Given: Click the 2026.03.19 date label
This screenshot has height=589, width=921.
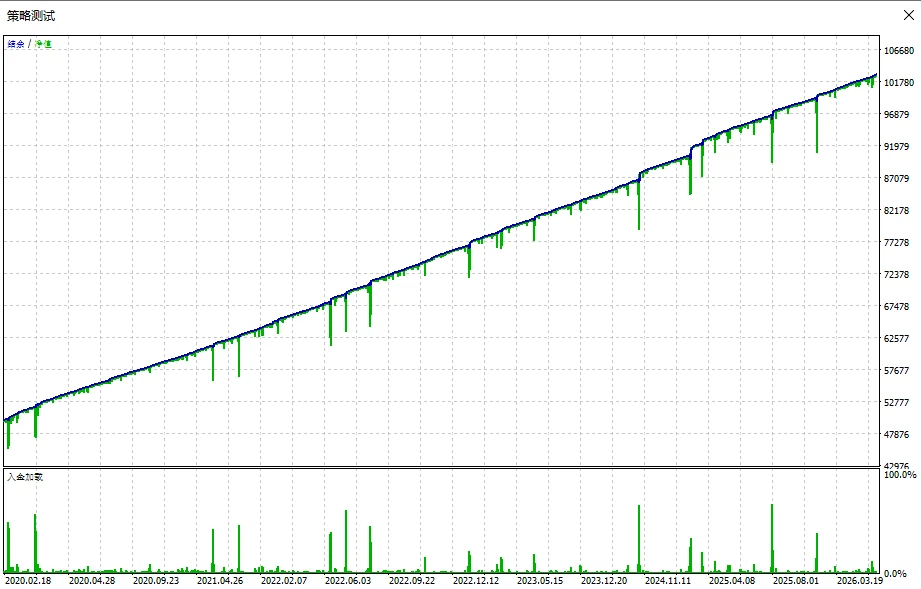Looking at the screenshot, I should click(x=860, y=581).
